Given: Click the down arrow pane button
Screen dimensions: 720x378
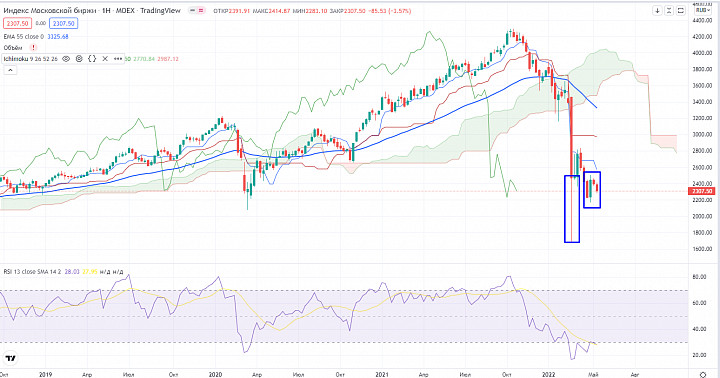Looking at the screenshot, I should click(658, 10).
